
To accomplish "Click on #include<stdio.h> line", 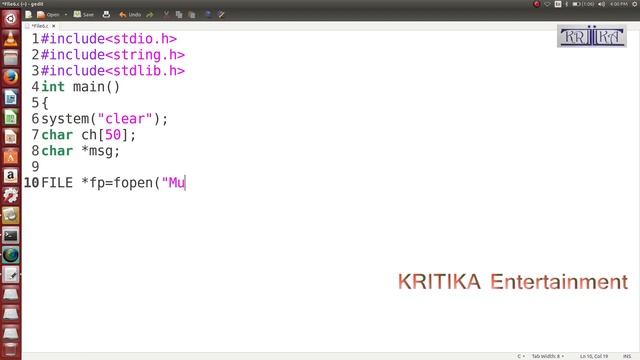I will click(x=109, y=39).
